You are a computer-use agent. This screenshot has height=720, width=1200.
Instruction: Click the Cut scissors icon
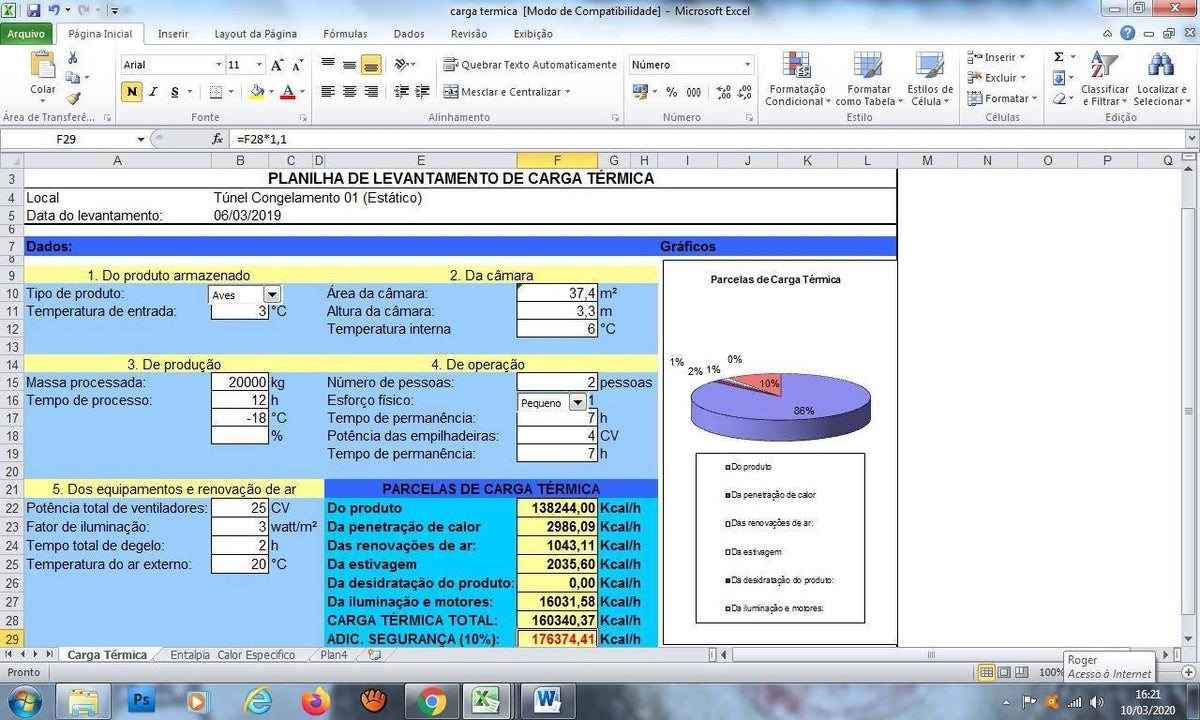click(x=73, y=58)
